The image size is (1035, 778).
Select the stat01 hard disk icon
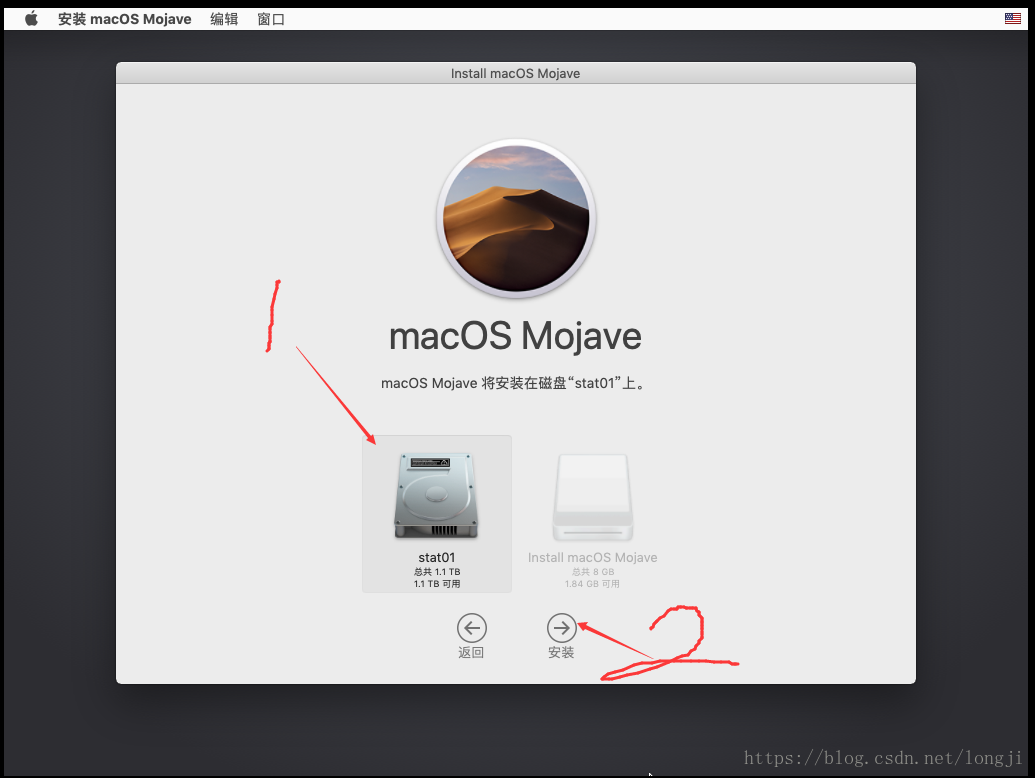coord(436,496)
